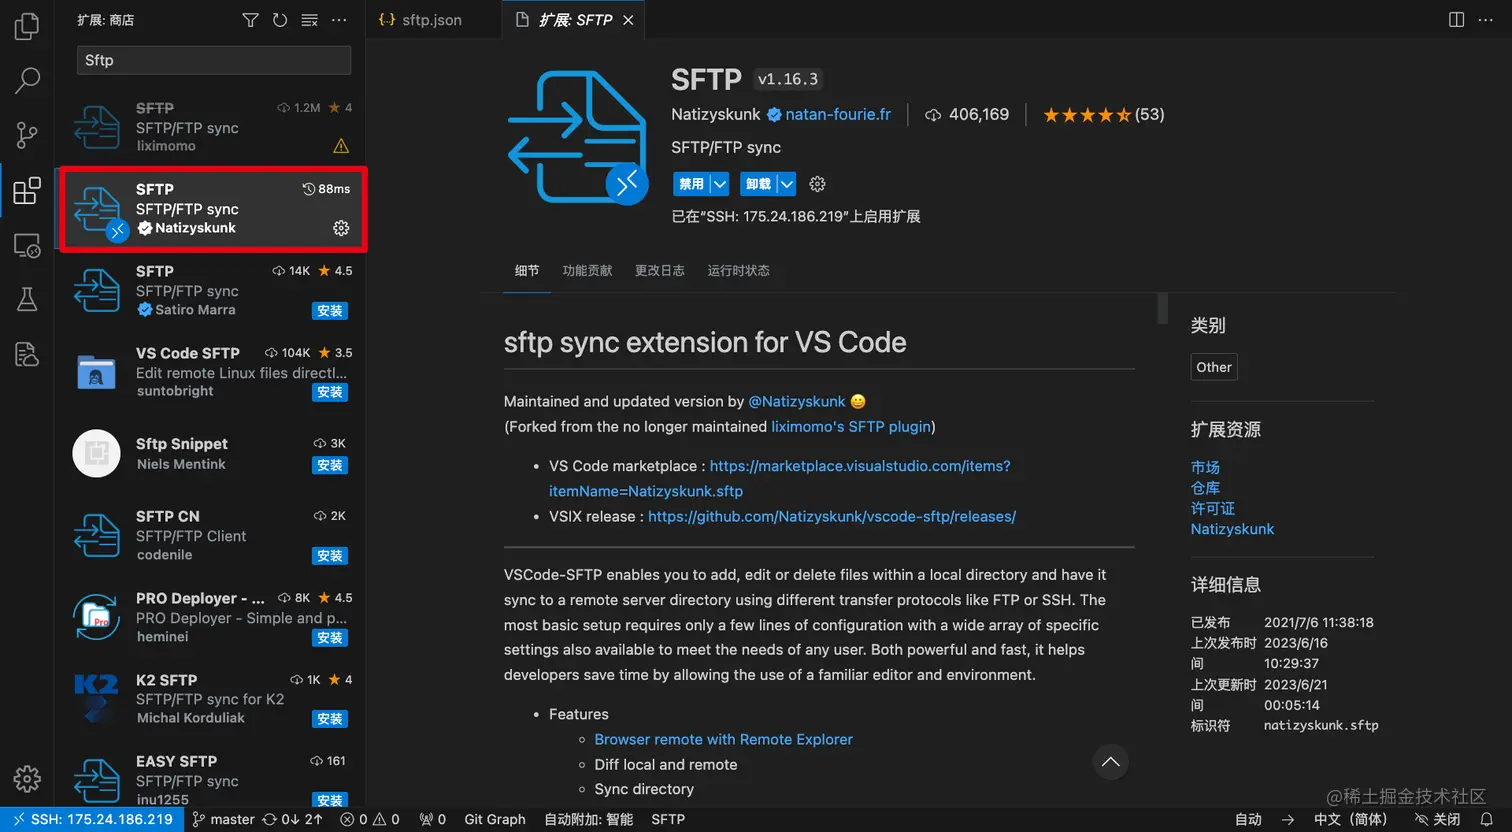This screenshot has height=832, width=1512.
Task: Install the Sftp Snippet extension
Action: point(330,465)
